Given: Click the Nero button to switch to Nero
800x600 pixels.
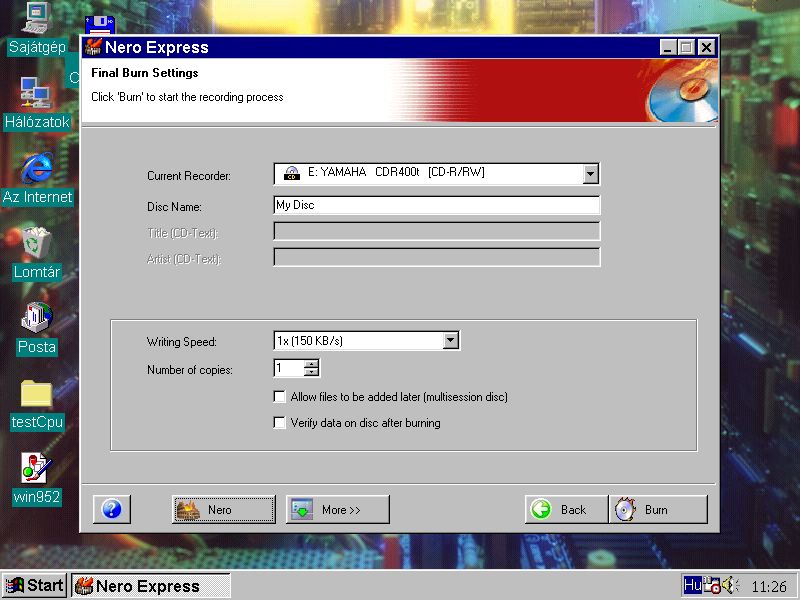Looking at the screenshot, I should (x=224, y=509).
